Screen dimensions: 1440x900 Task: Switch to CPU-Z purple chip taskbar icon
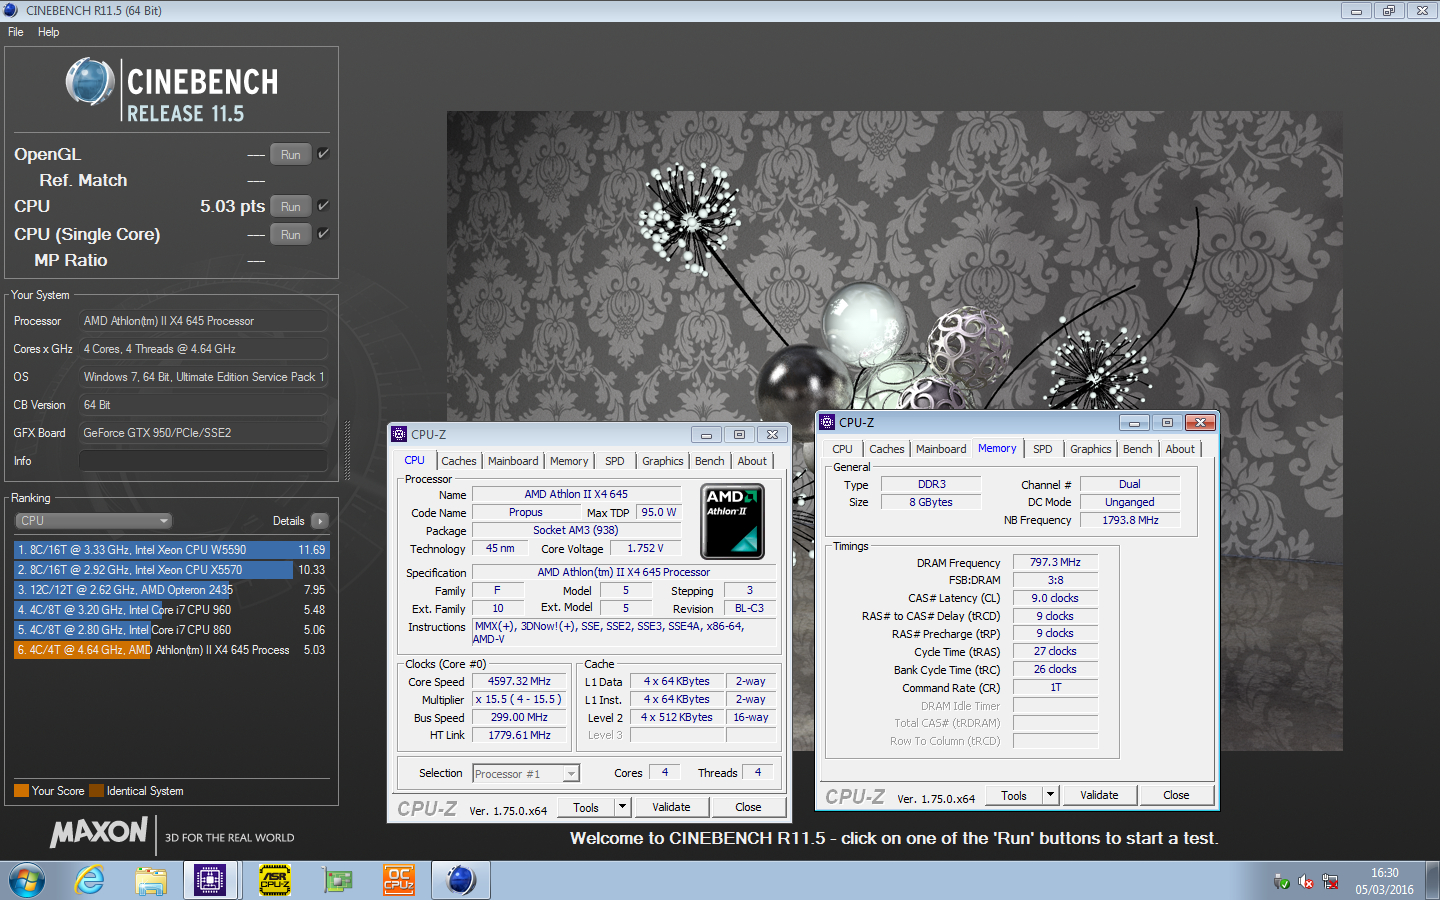[210, 880]
